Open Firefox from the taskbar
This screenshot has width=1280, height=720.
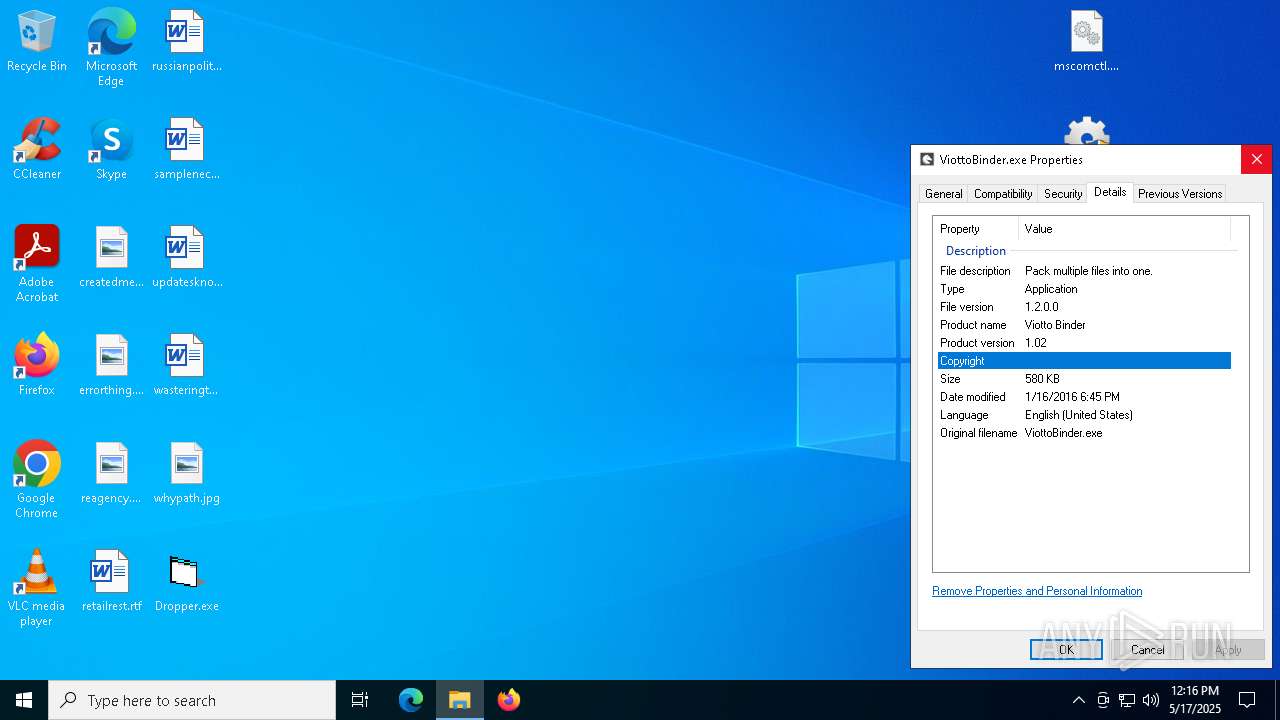point(509,700)
